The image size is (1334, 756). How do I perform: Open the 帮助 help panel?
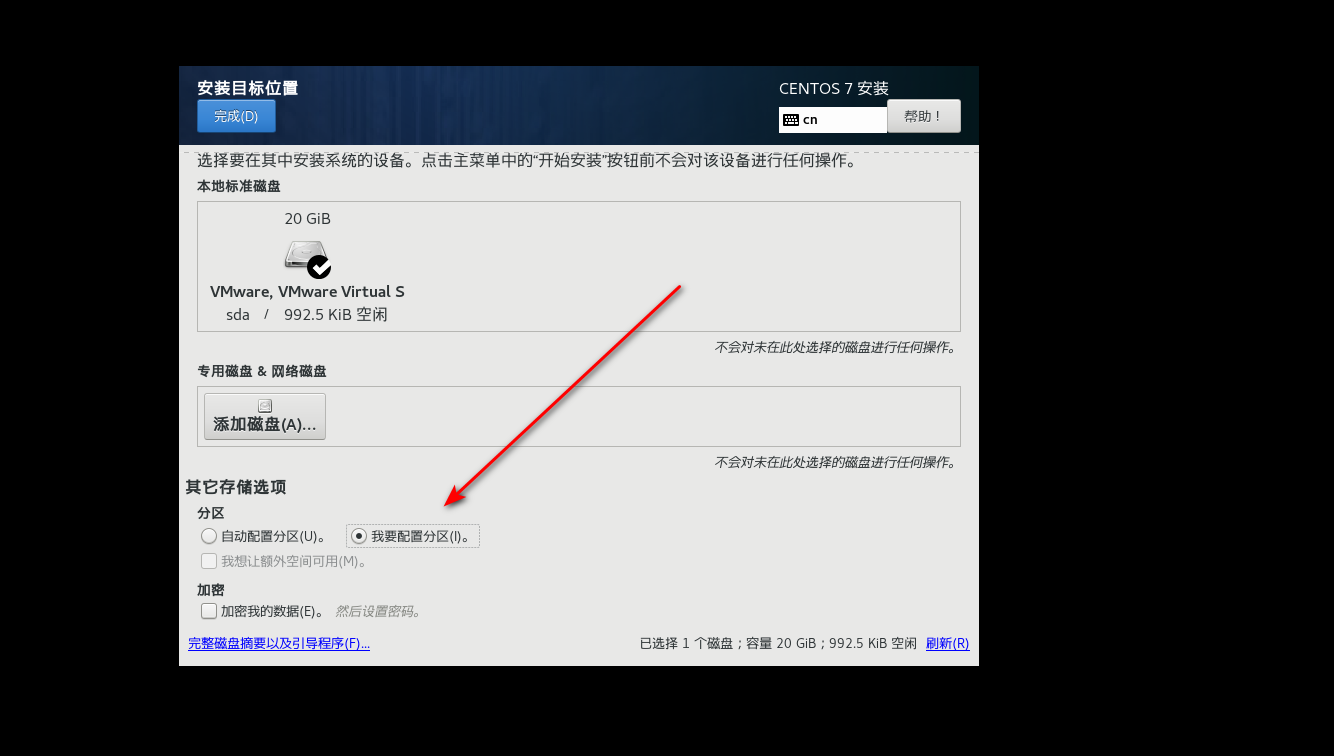pyautogui.click(x=922, y=115)
